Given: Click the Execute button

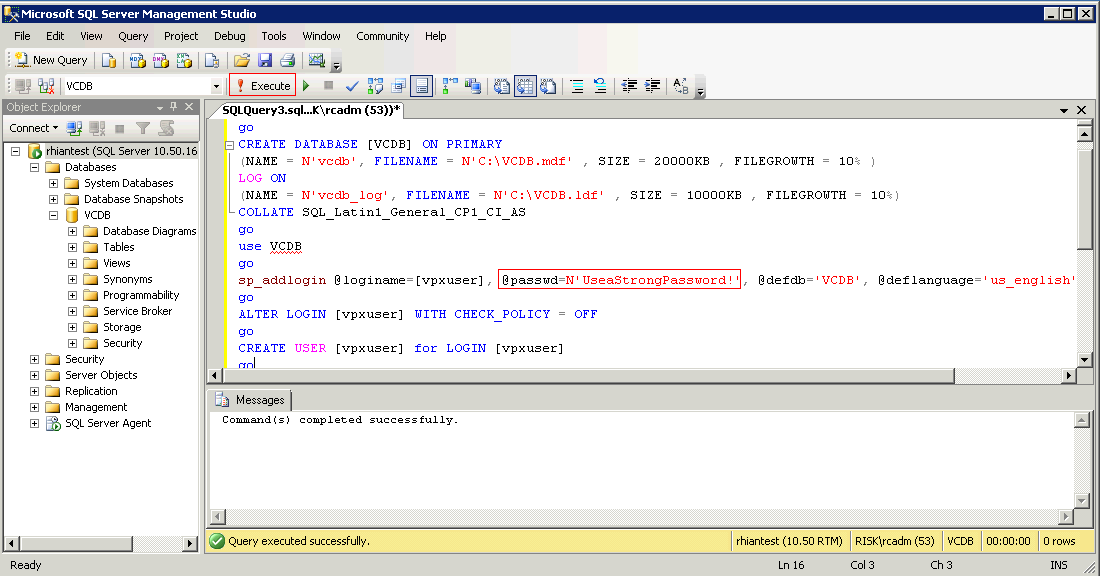Looking at the screenshot, I should [262, 86].
